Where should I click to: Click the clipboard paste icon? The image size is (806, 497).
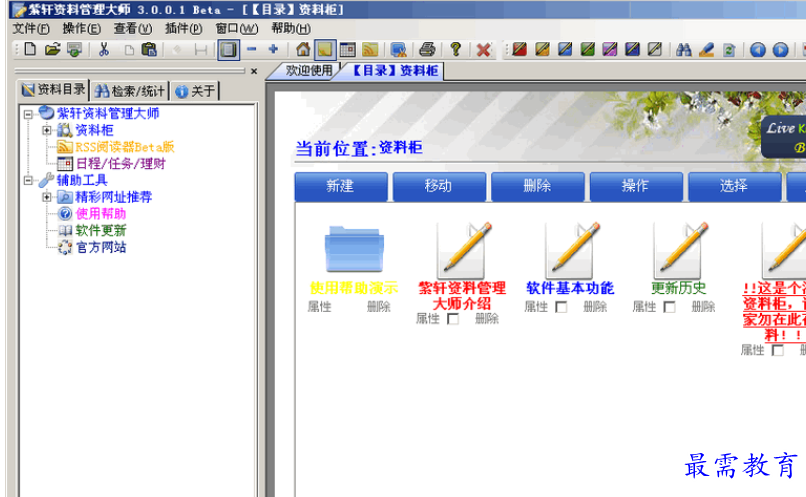point(149,49)
